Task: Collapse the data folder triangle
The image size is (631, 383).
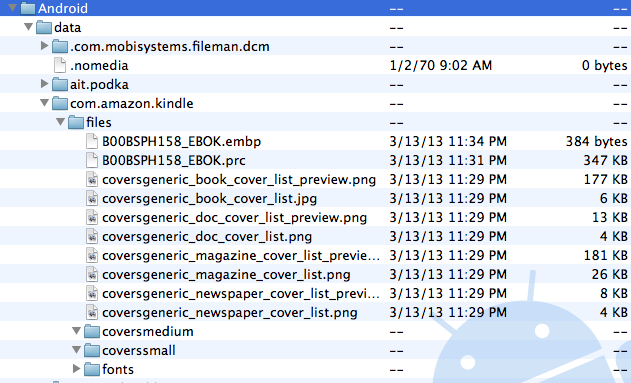Action: point(28,27)
